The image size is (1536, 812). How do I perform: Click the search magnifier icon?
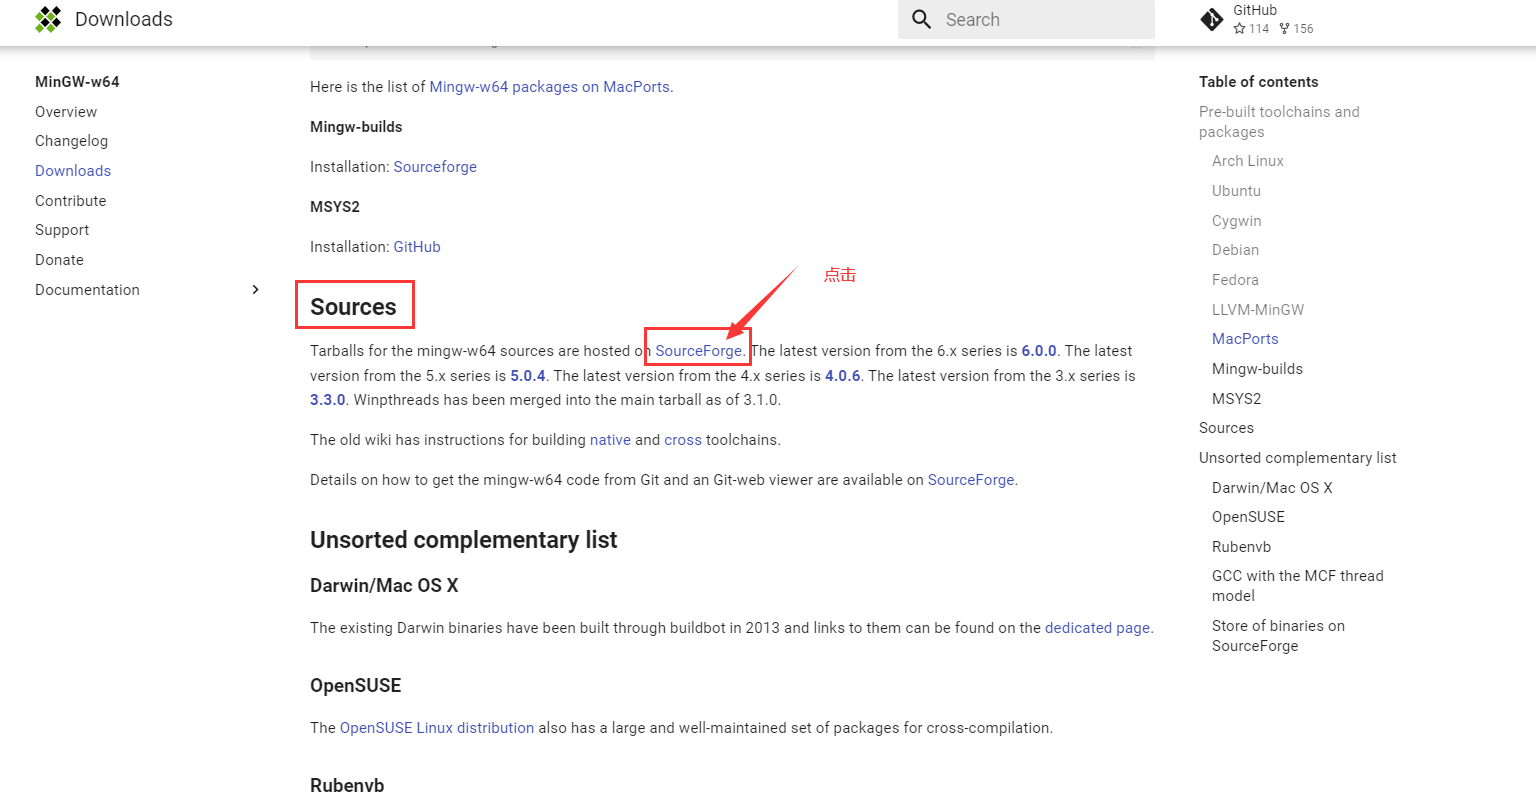pos(921,19)
